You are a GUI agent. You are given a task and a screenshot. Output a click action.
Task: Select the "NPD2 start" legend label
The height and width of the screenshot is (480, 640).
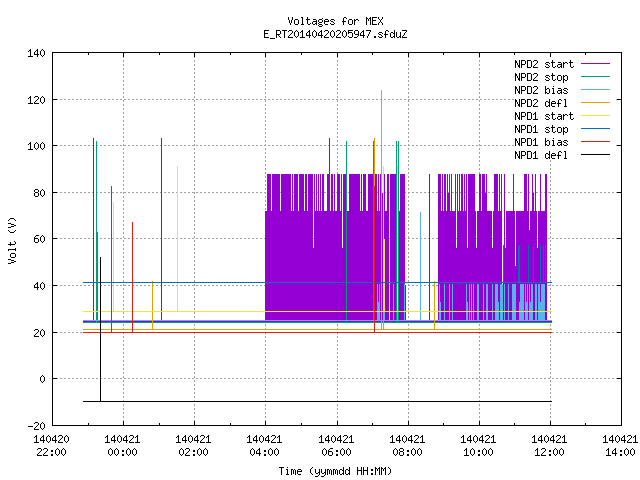(x=544, y=64)
